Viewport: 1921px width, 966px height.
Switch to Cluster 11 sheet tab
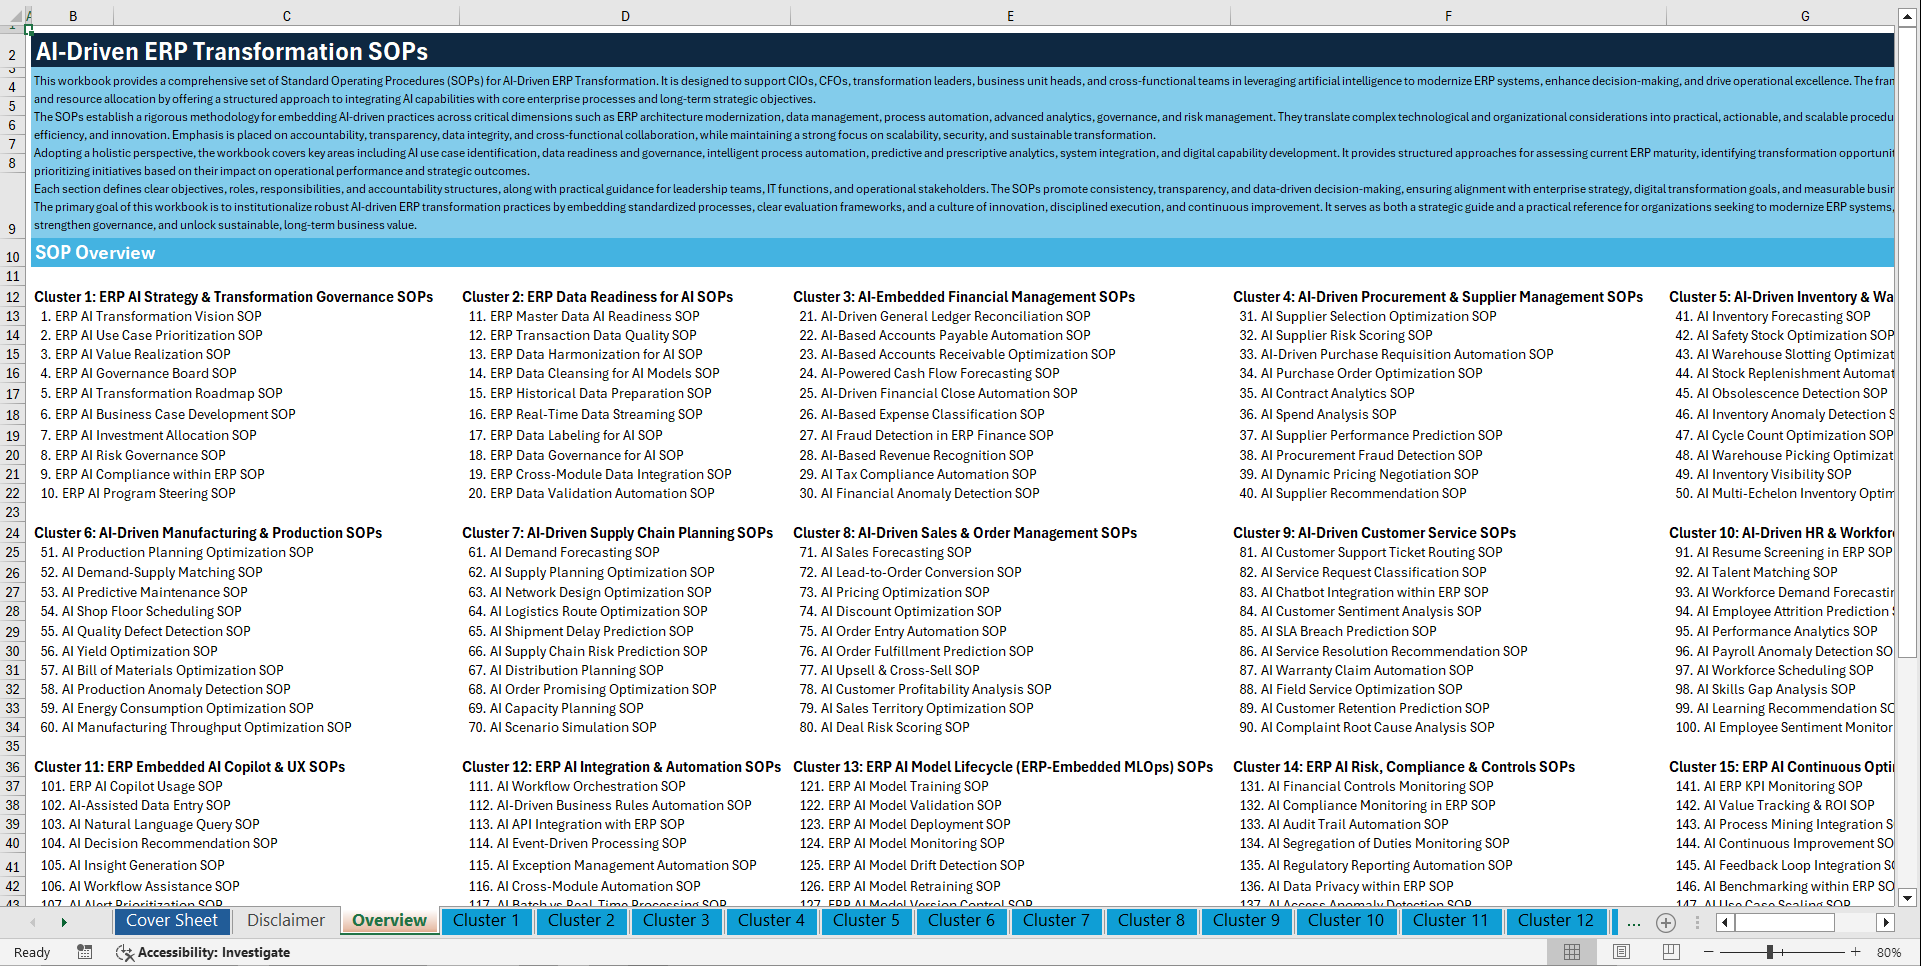(1451, 921)
